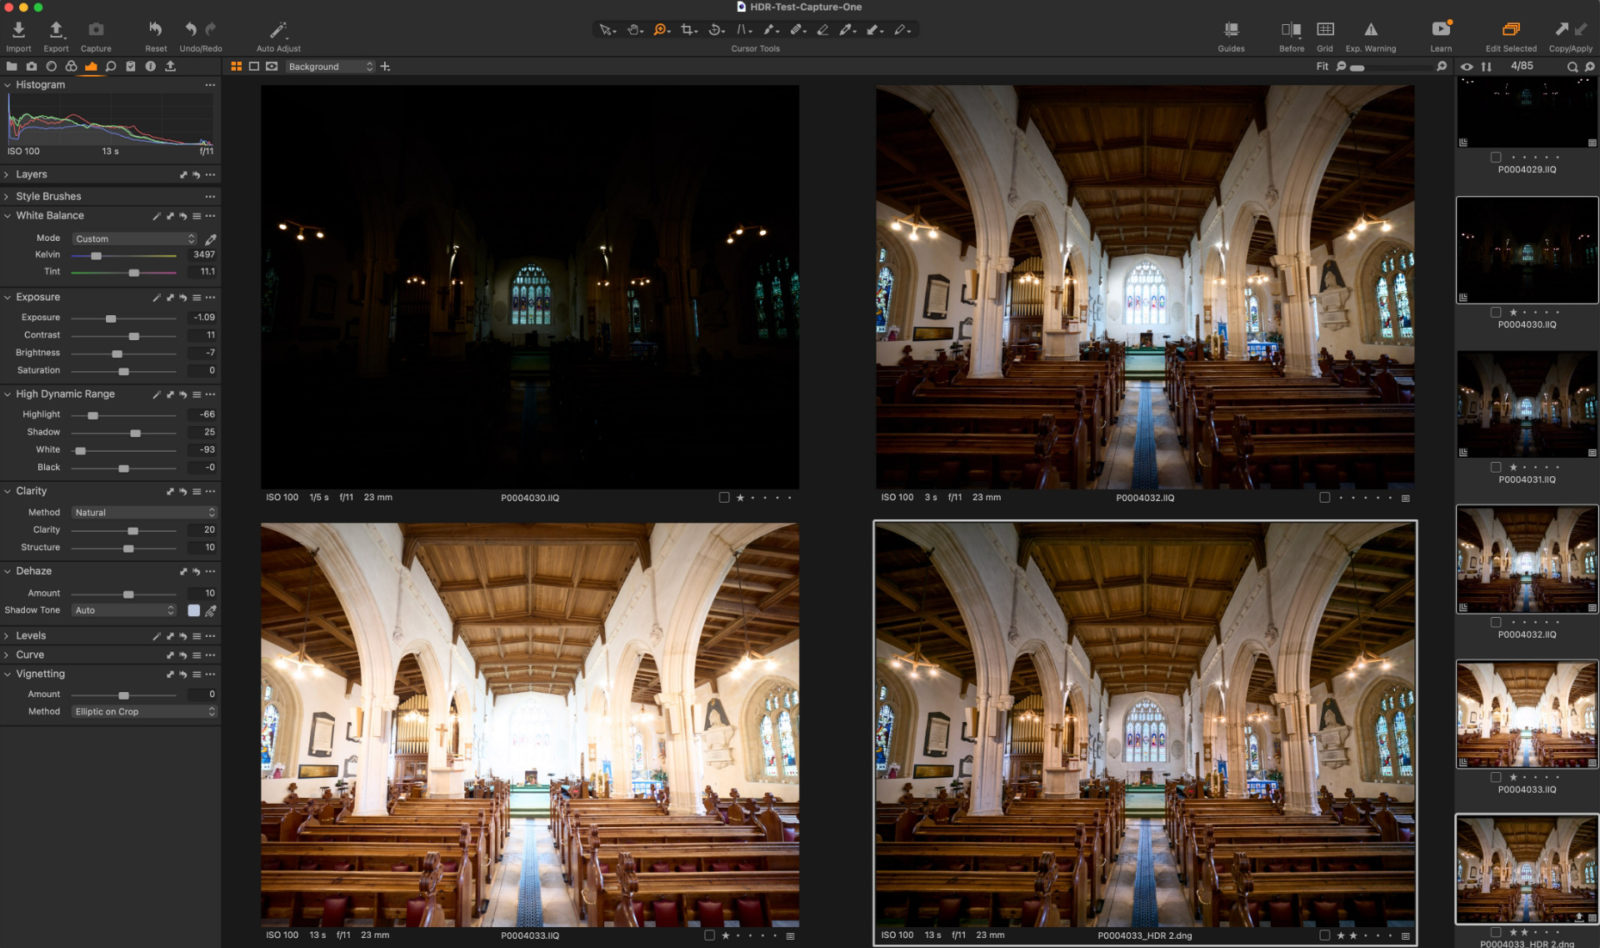Click the Reset adjustments button
Viewport: 1600px width, 948px height.
(x=155, y=29)
